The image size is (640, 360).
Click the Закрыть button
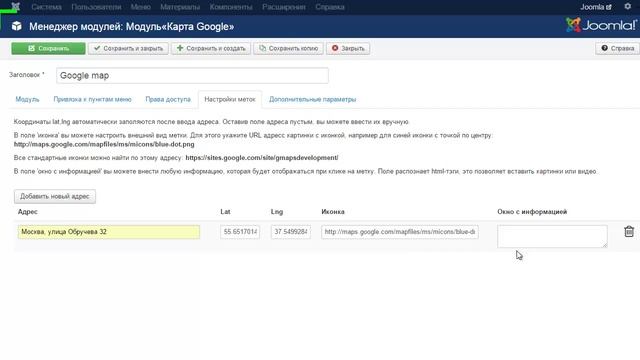(348, 48)
